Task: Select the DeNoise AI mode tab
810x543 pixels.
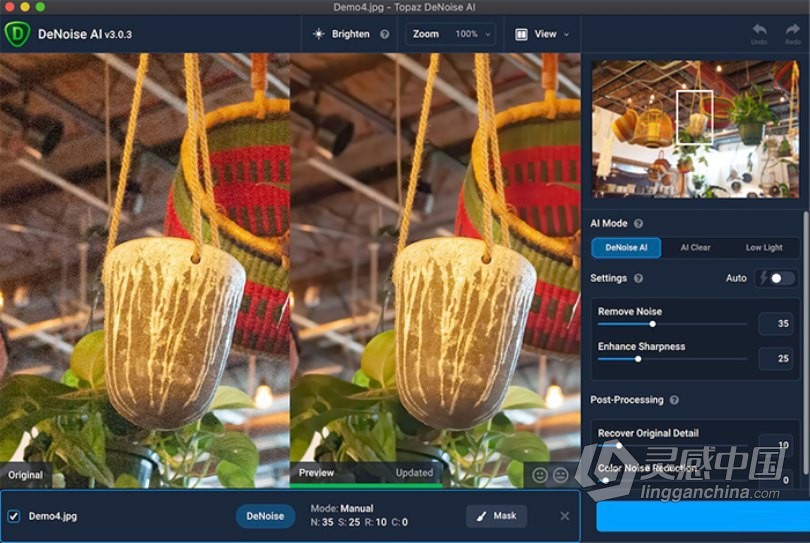Action: (626, 247)
